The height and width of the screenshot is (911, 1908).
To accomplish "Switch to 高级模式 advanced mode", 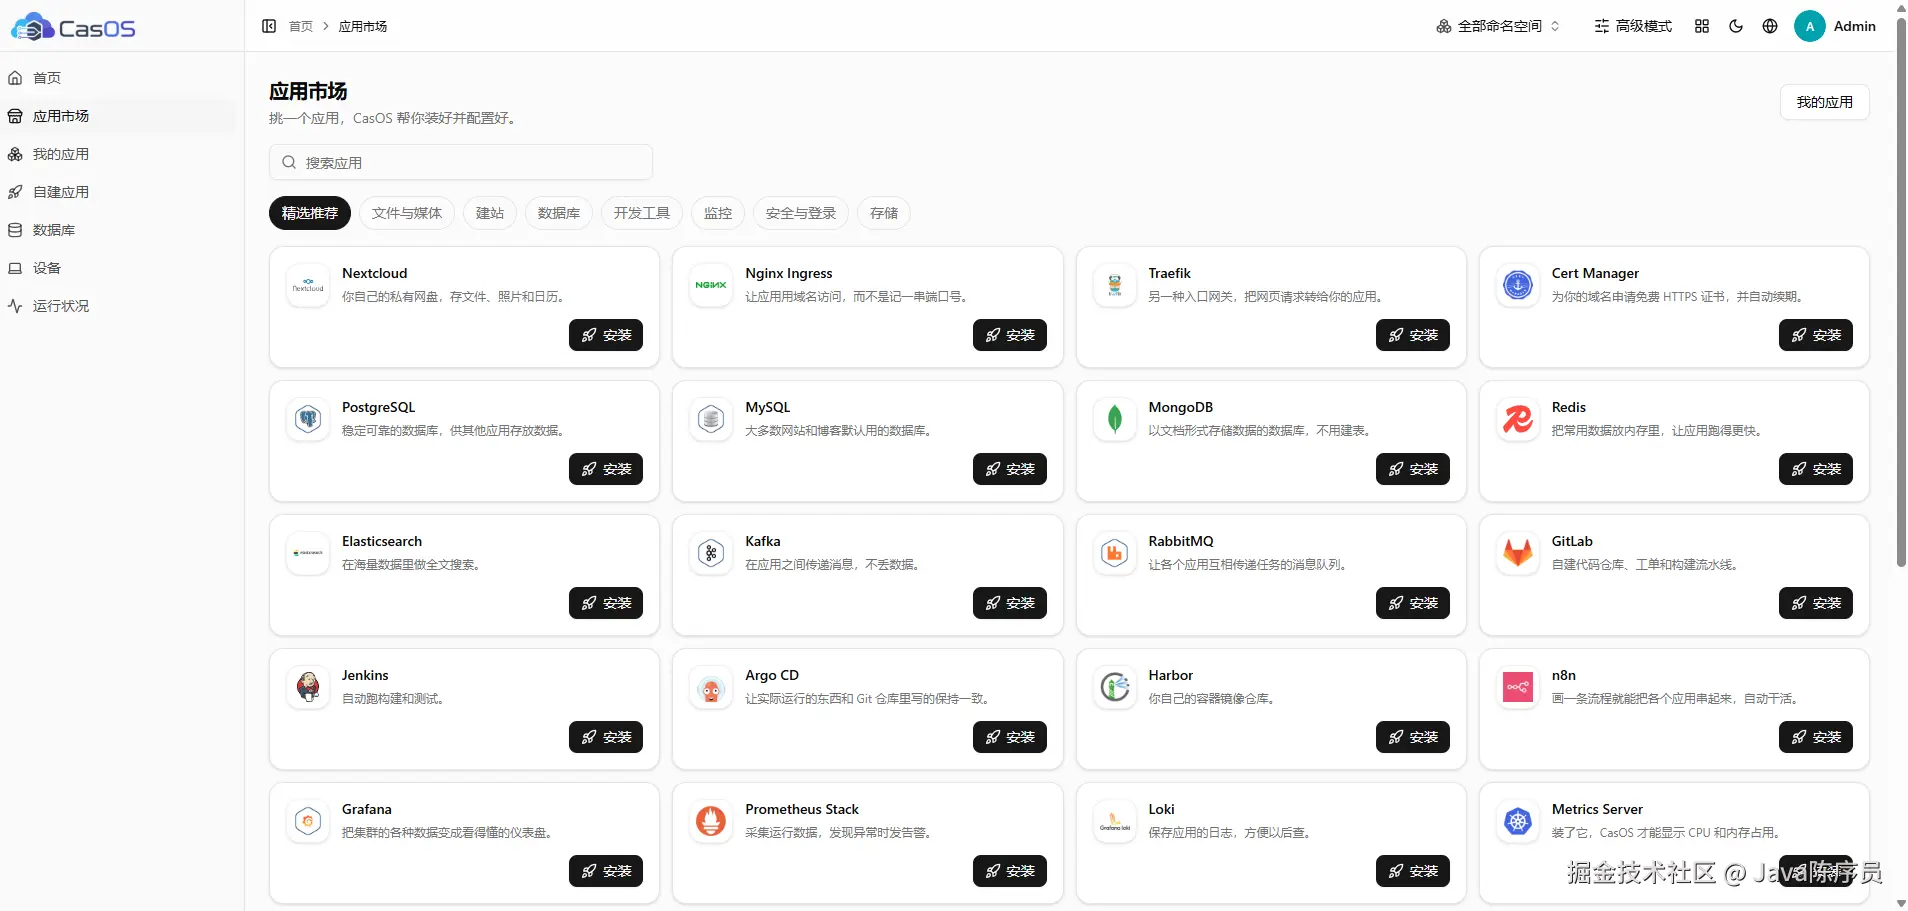I will tap(1633, 26).
